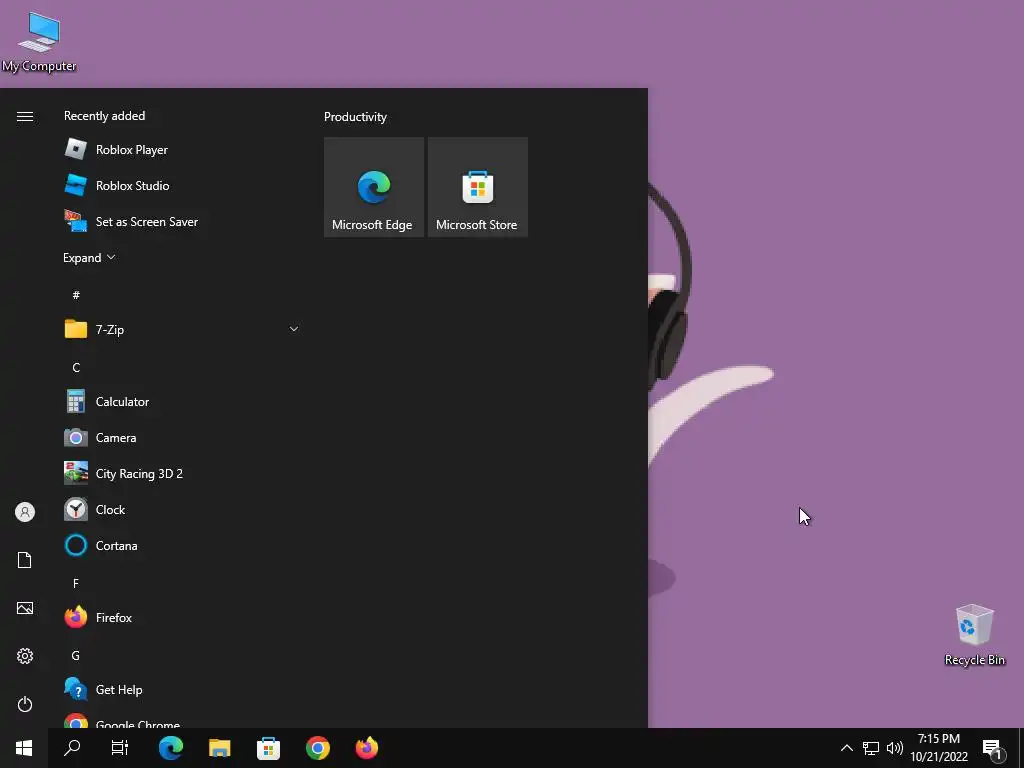
Task: Expand the recently added list
Action: [89, 257]
